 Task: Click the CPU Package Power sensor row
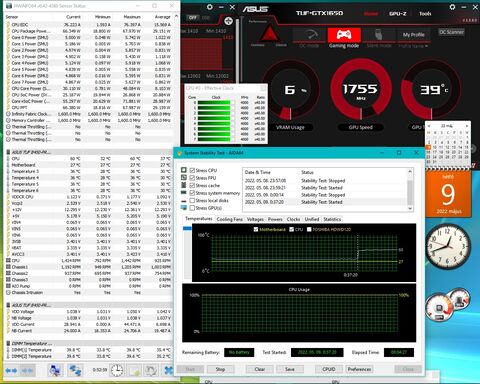tap(89, 31)
